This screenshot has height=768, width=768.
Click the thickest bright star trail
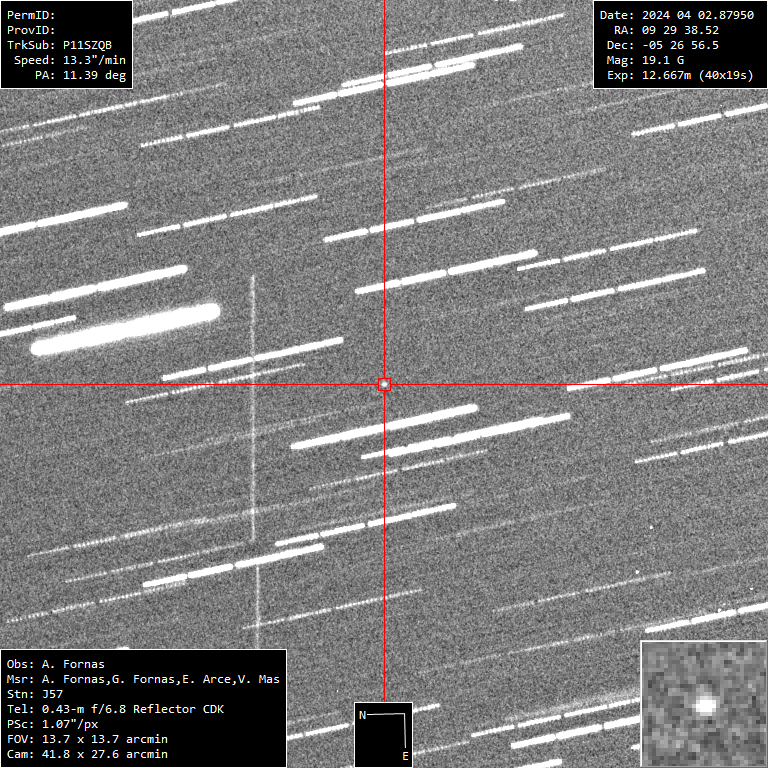(126, 329)
